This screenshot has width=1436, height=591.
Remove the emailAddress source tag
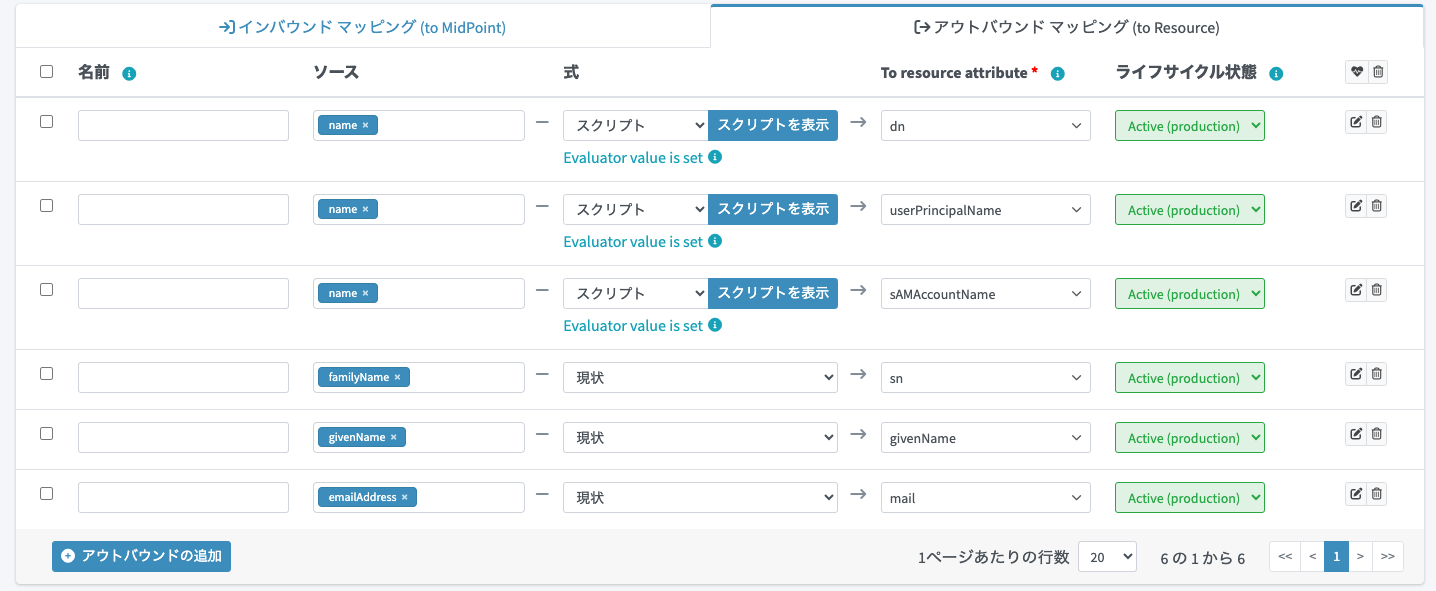(x=404, y=497)
